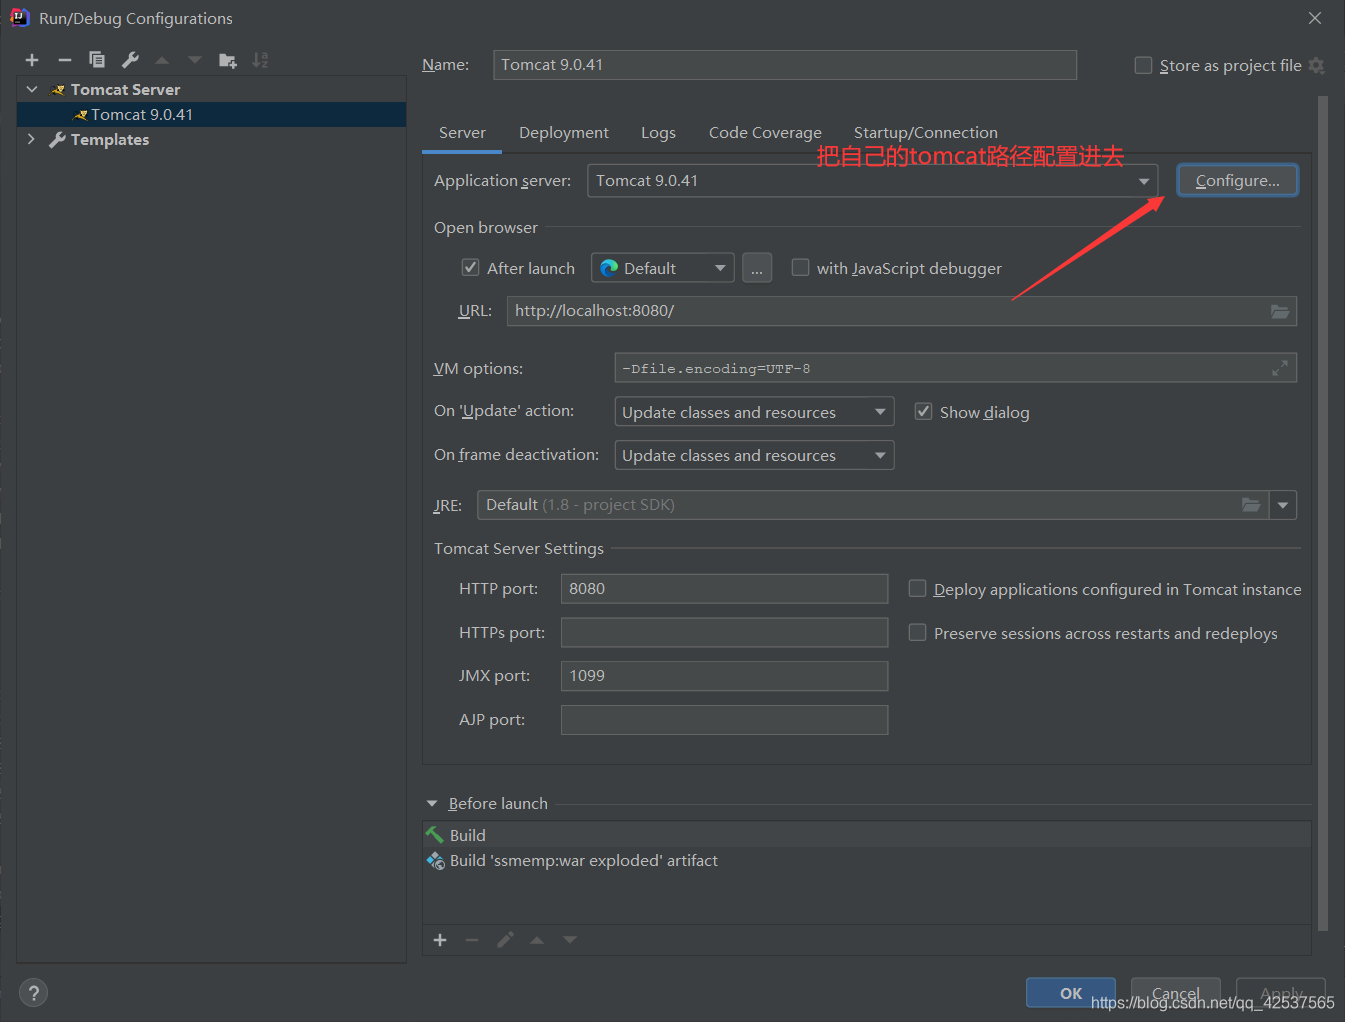Switch to the Code Coverage tab

(x=765, y=133)
